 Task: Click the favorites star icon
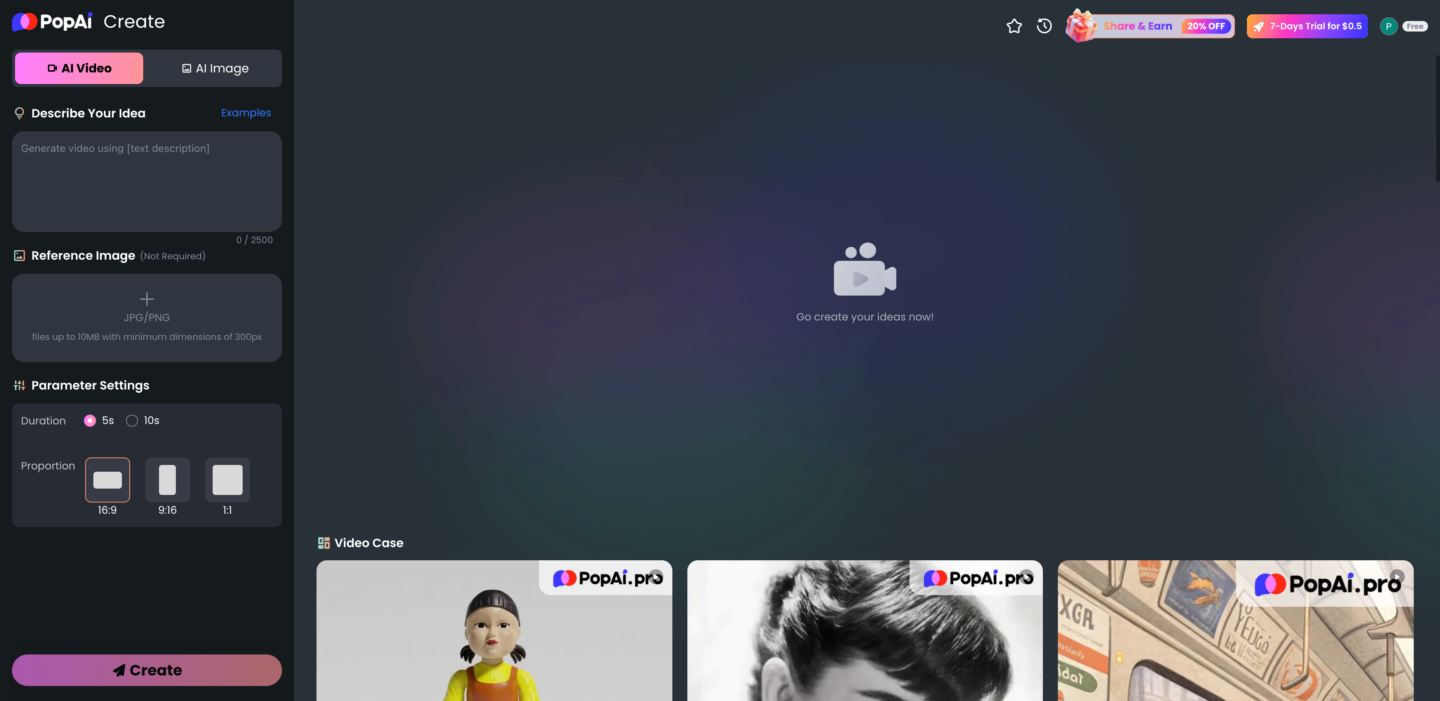(1014, 26)
